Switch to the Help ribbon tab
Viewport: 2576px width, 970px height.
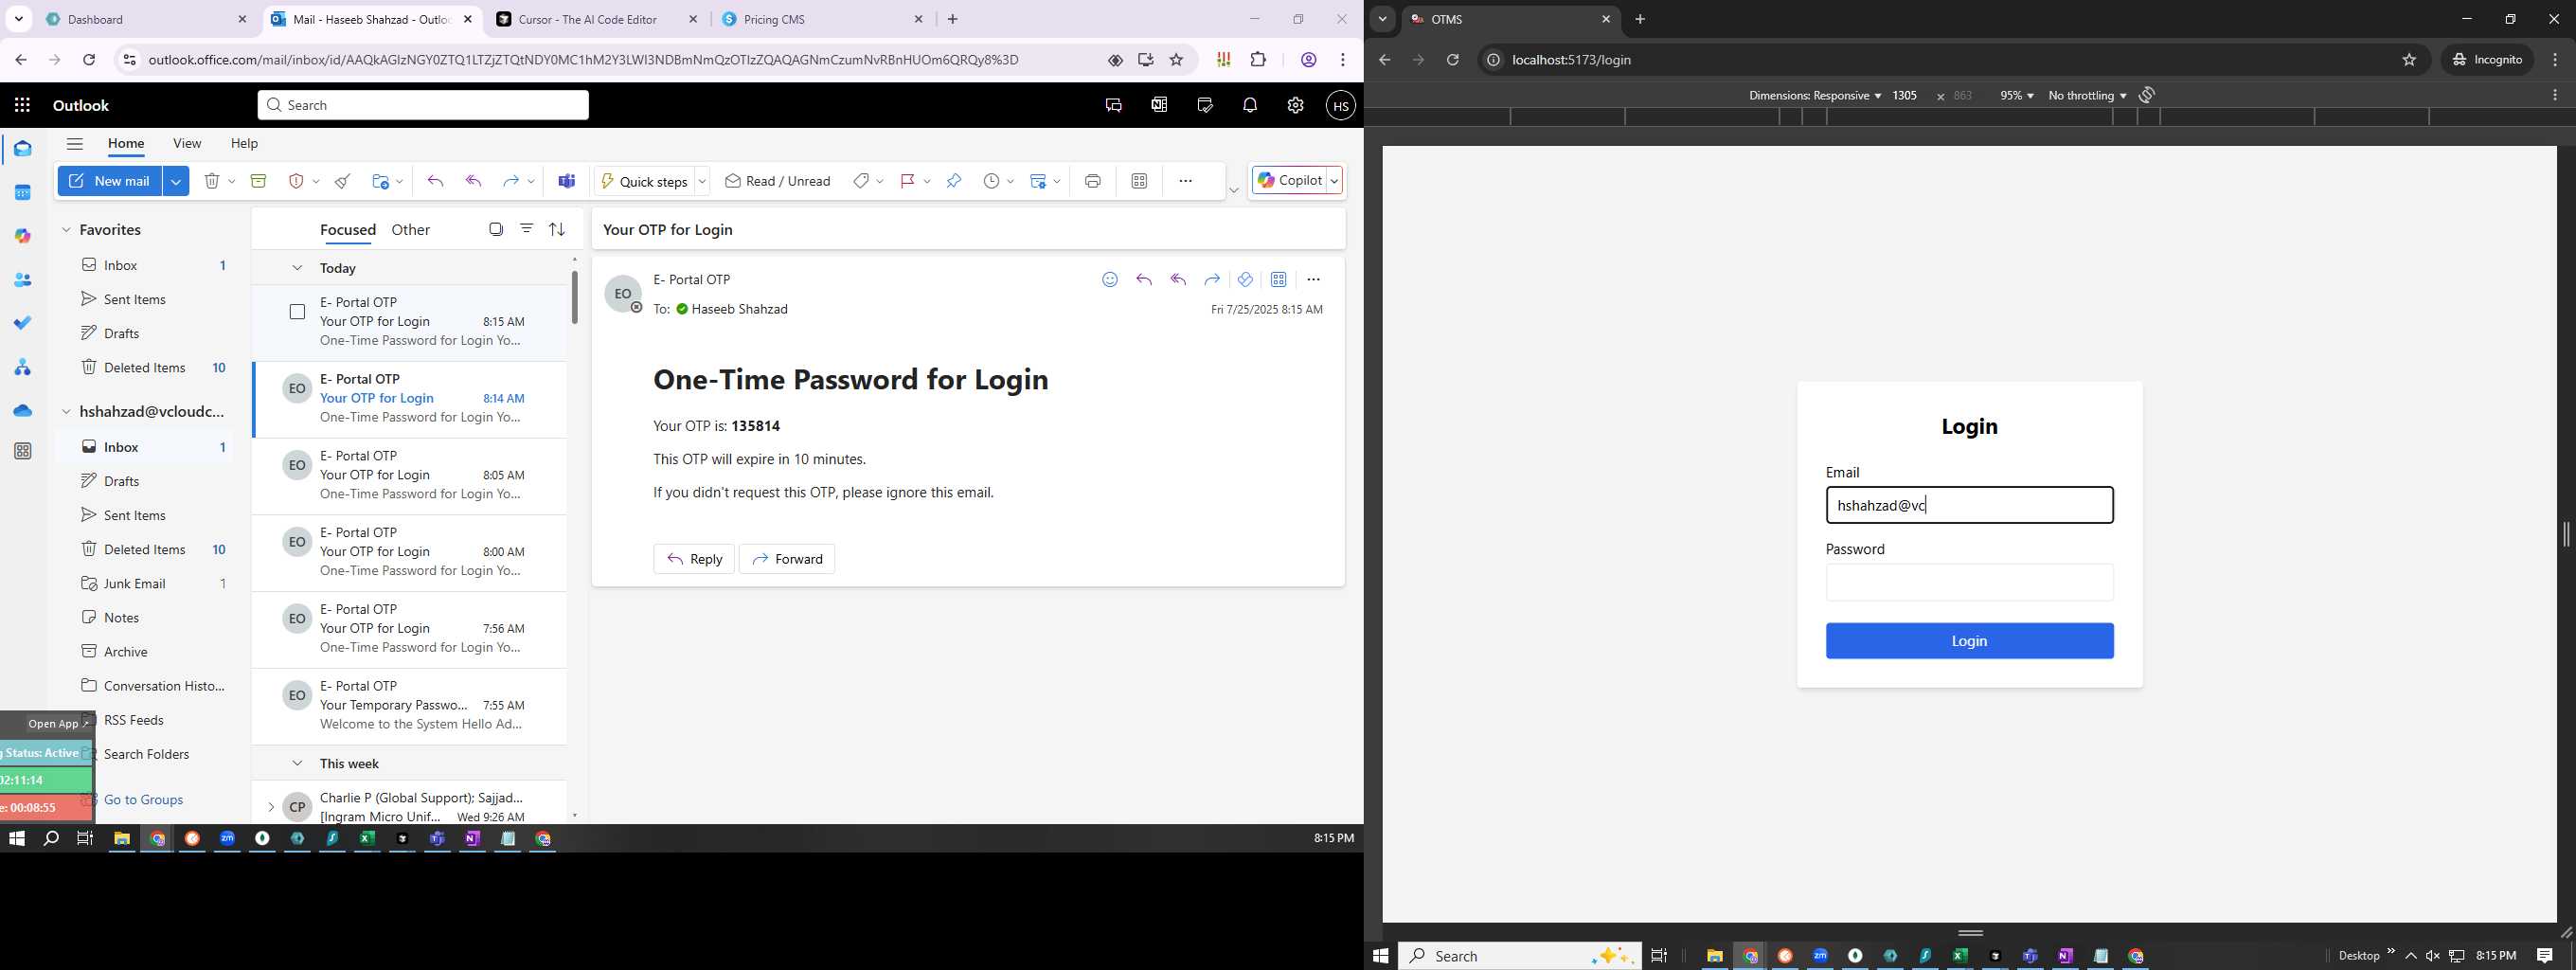coord(244,143)
